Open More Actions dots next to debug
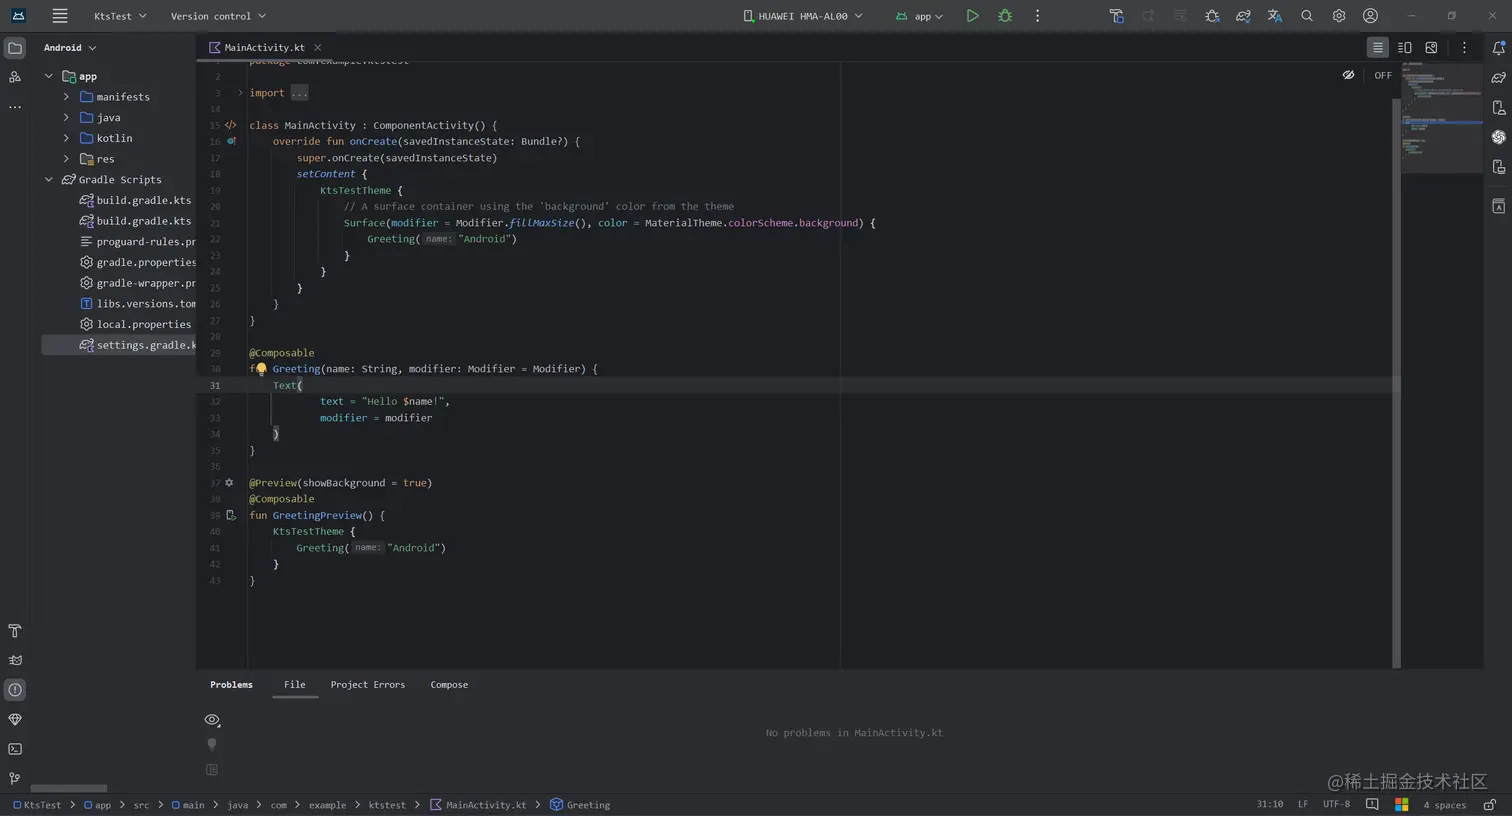Viewport: 1512px width, 816px height. (1037, 16)
